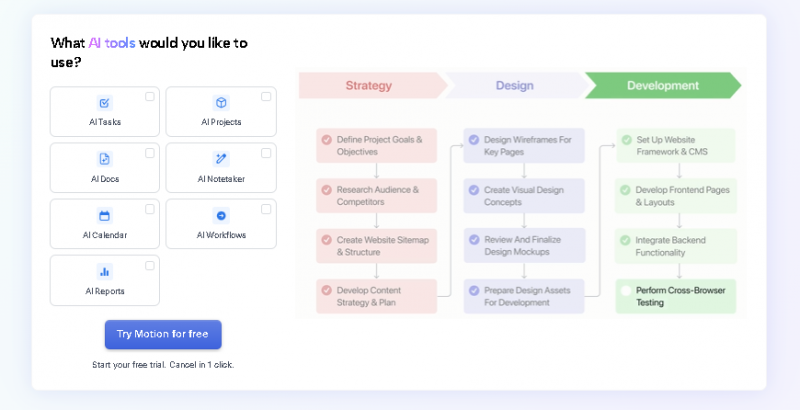
Task: Click the AI Projects cube icon
Action: tap(221, 103)
